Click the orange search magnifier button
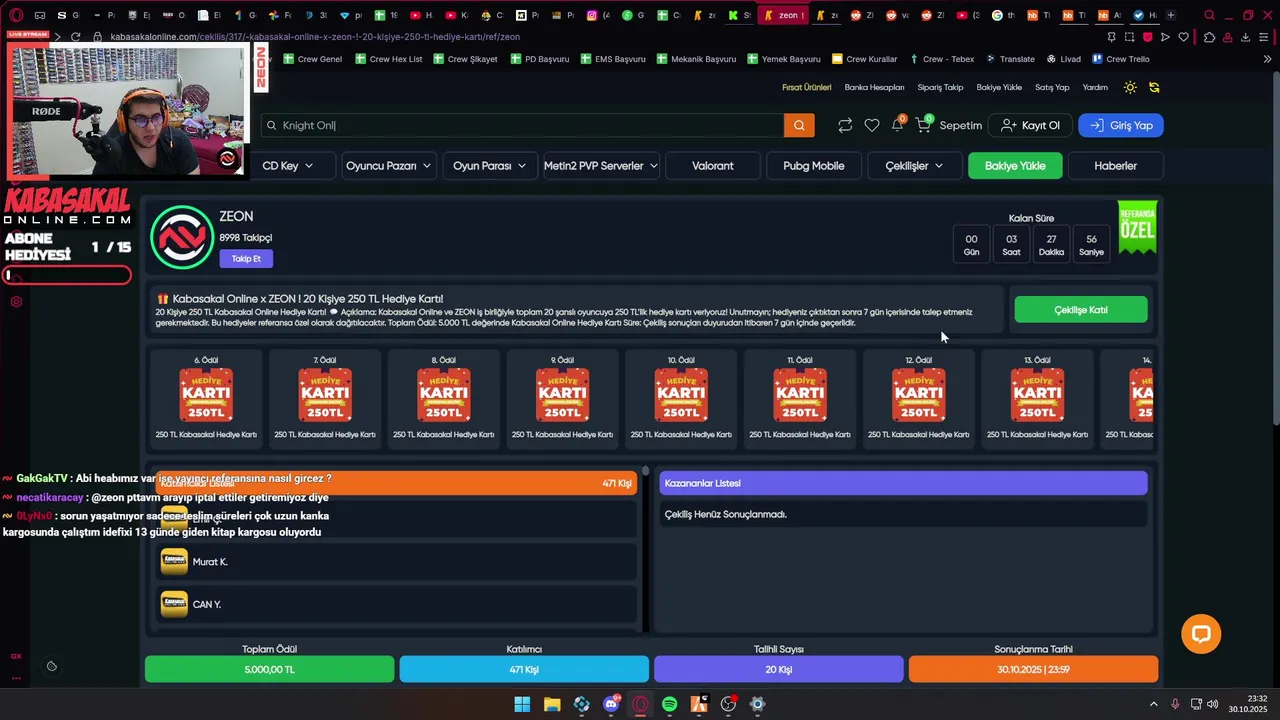Screen dimensions: 1280x720 tap(799, 125)
